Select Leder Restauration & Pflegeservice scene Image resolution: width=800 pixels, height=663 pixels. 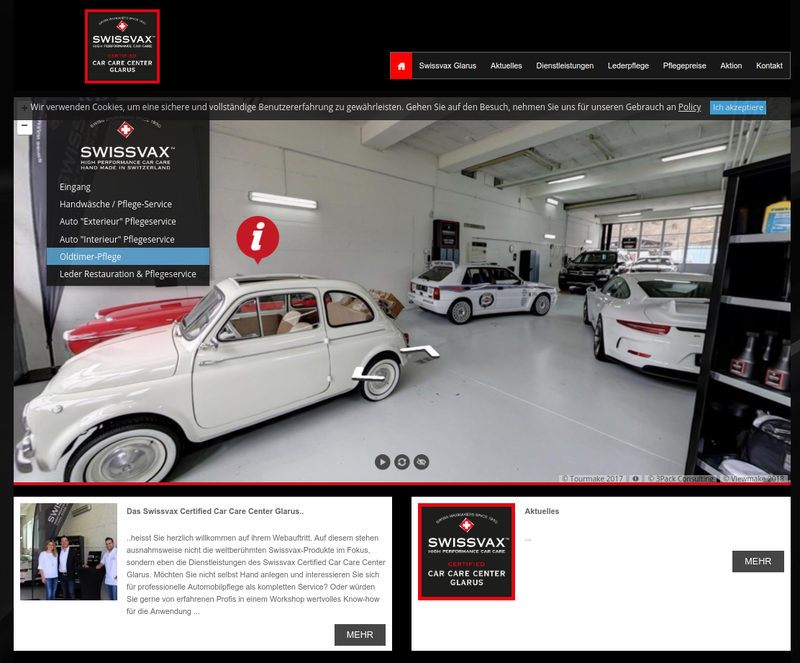128,274
